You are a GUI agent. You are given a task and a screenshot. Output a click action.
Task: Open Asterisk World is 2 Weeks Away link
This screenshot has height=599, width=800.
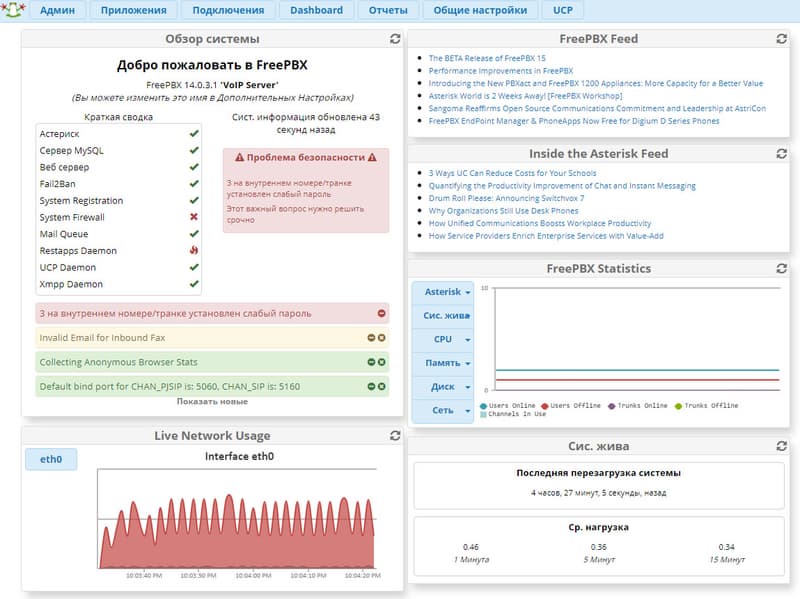click(525, 95)
